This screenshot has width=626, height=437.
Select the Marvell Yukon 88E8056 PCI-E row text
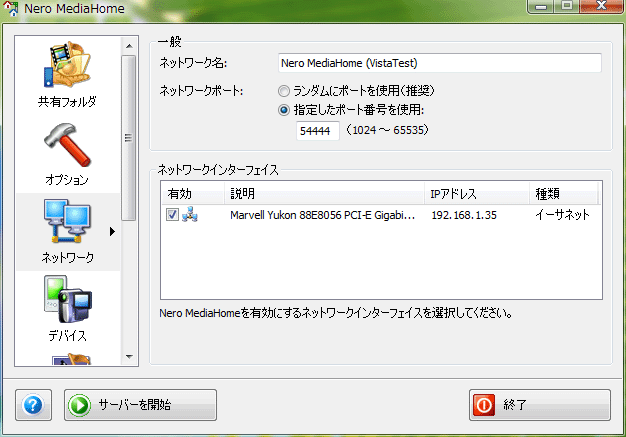[x=323, y=215]
